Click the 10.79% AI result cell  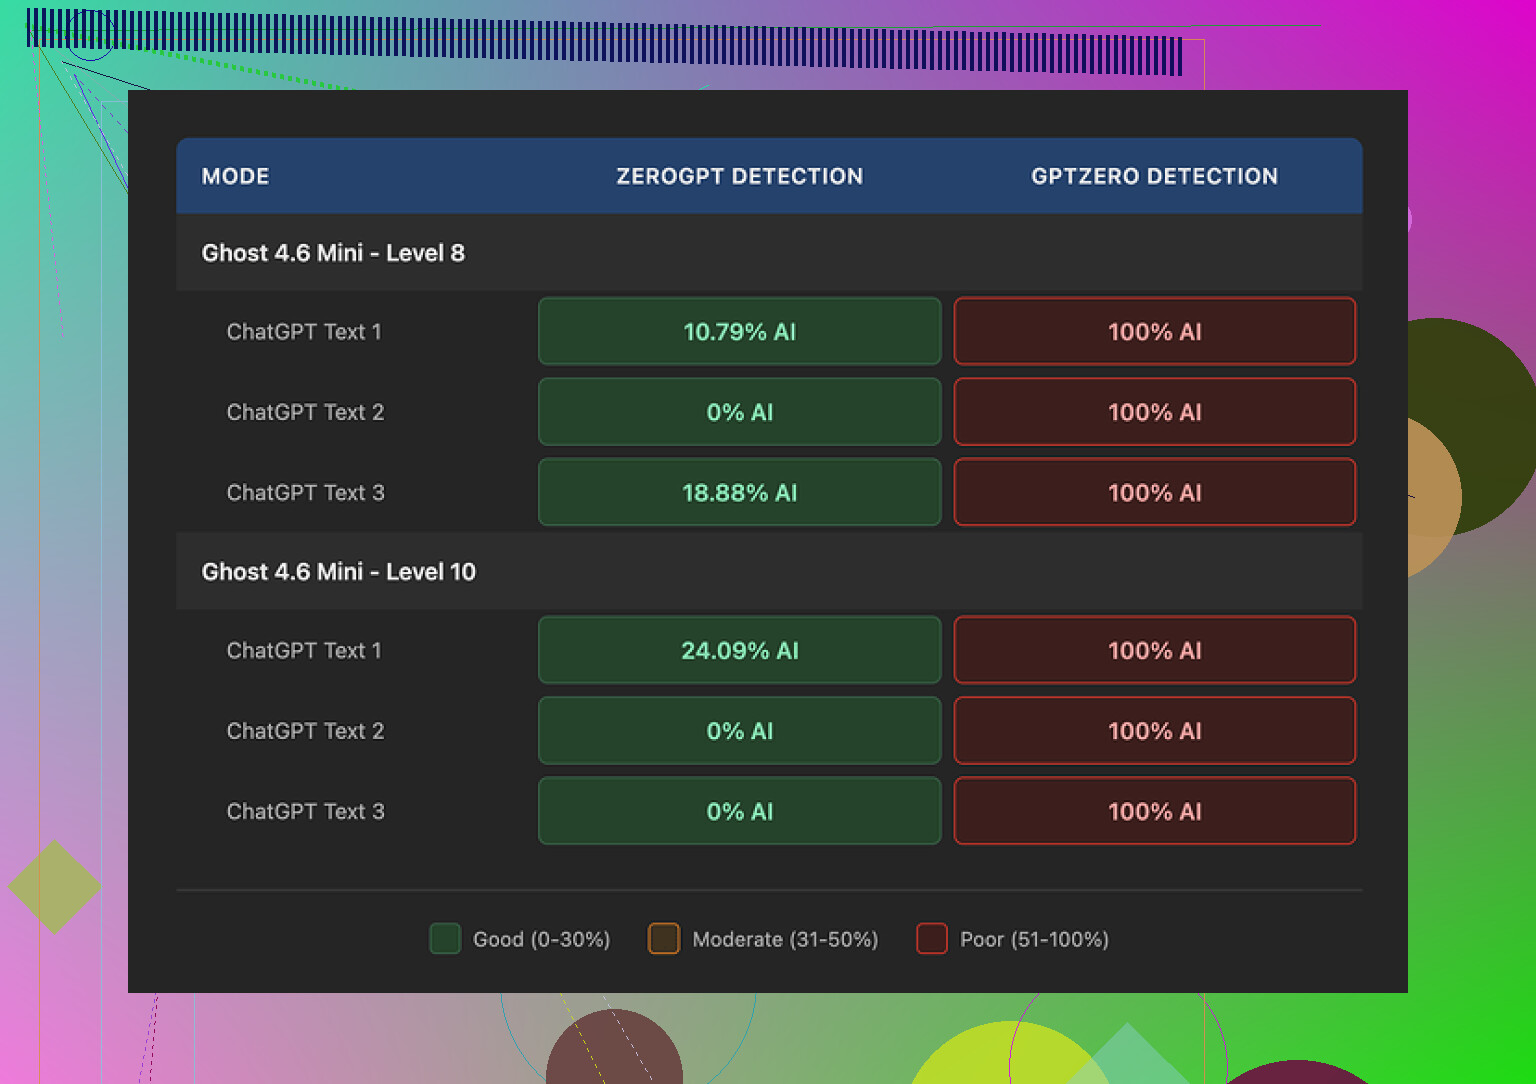click(x=739, y=332)
